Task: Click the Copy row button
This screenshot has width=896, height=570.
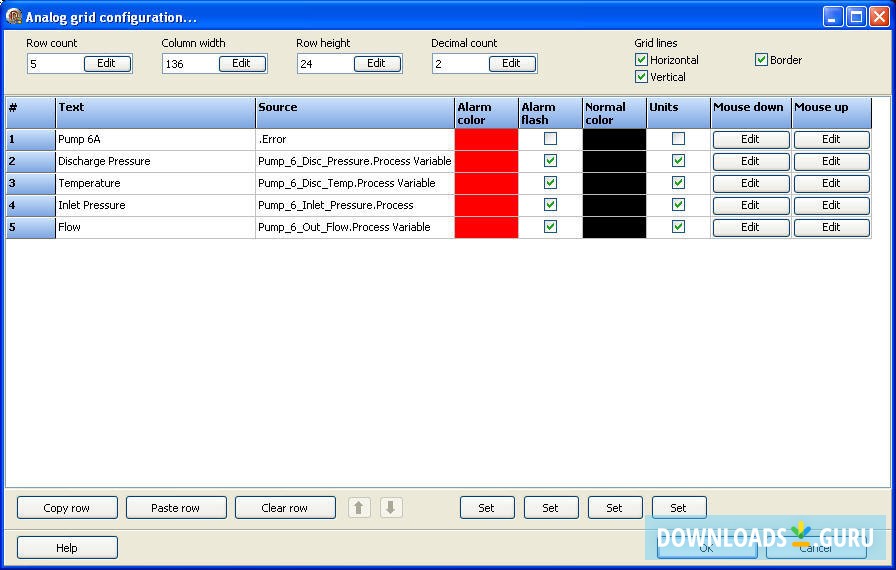Action: coord(67,508)
